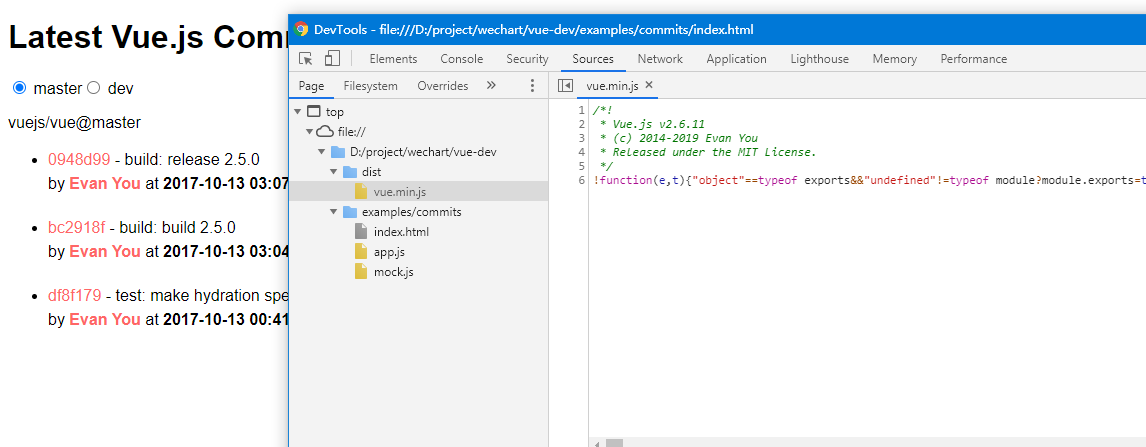Collapse the dist folder arrow
The image size is (1146, 447).
click(x=333, y=172)
